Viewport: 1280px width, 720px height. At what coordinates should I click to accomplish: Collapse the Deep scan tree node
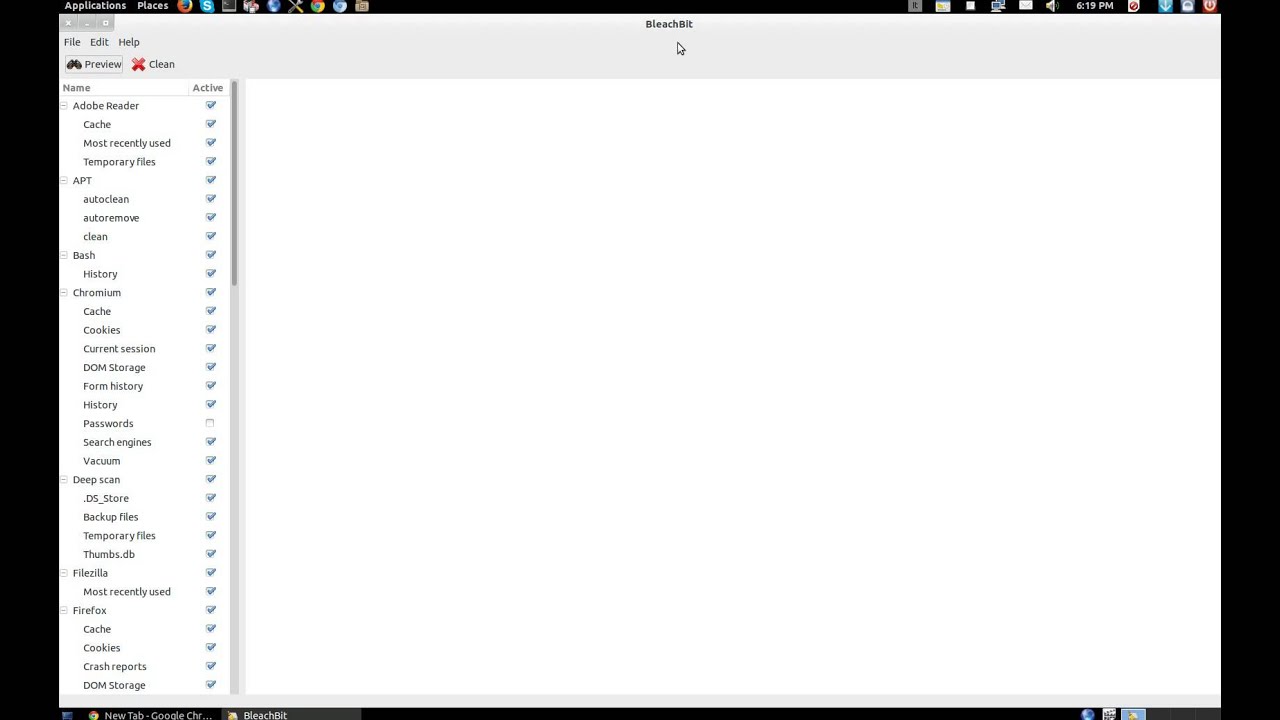tap(65, 479)
